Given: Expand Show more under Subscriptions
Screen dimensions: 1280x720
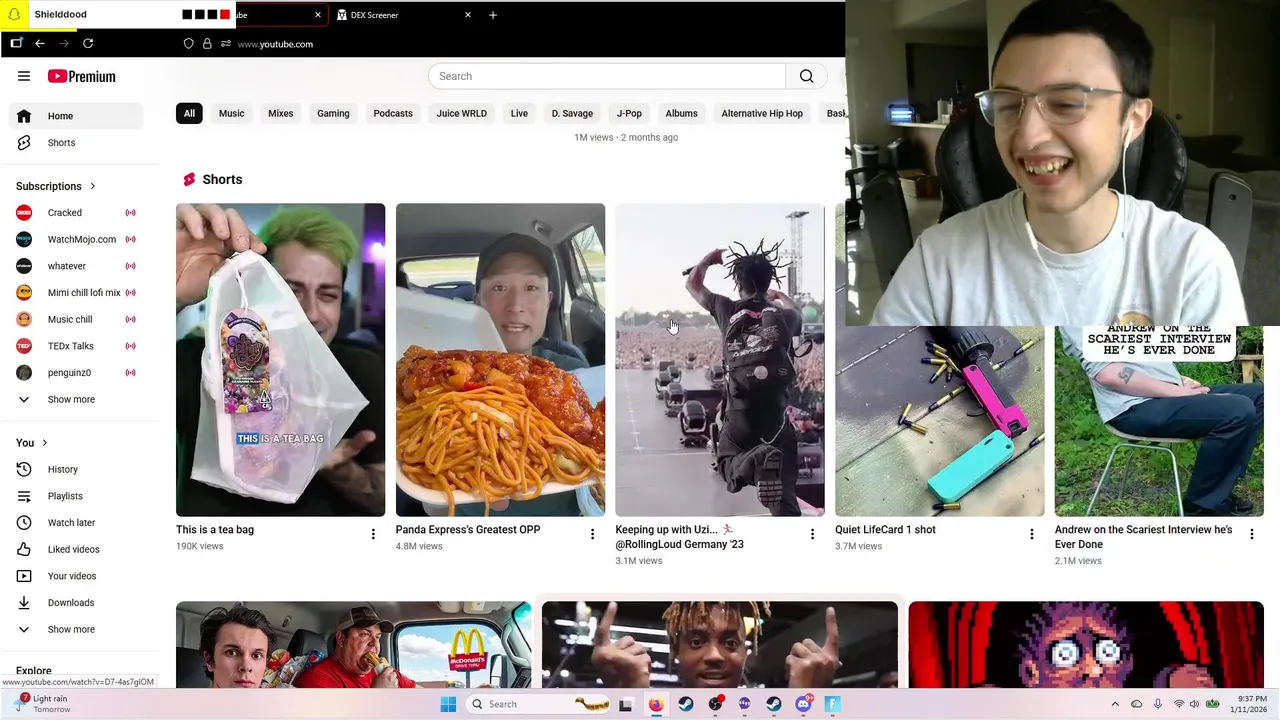Looking at the screenshot, I should 76,399.
